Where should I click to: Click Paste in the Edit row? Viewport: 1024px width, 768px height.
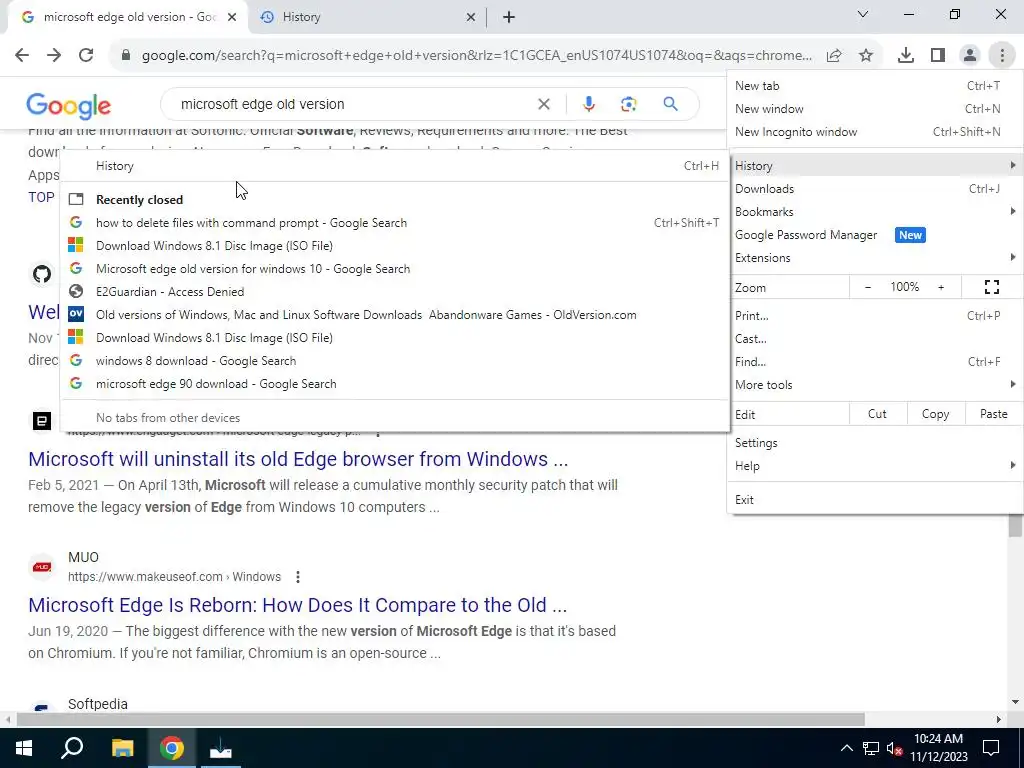click(993, 414)
